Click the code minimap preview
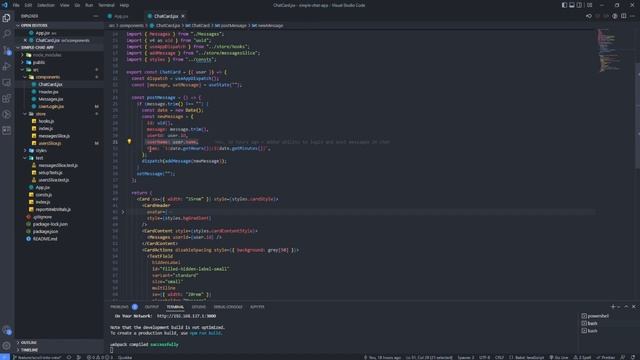This screenshot has height=360, width=640. click(x=610, y=50)
